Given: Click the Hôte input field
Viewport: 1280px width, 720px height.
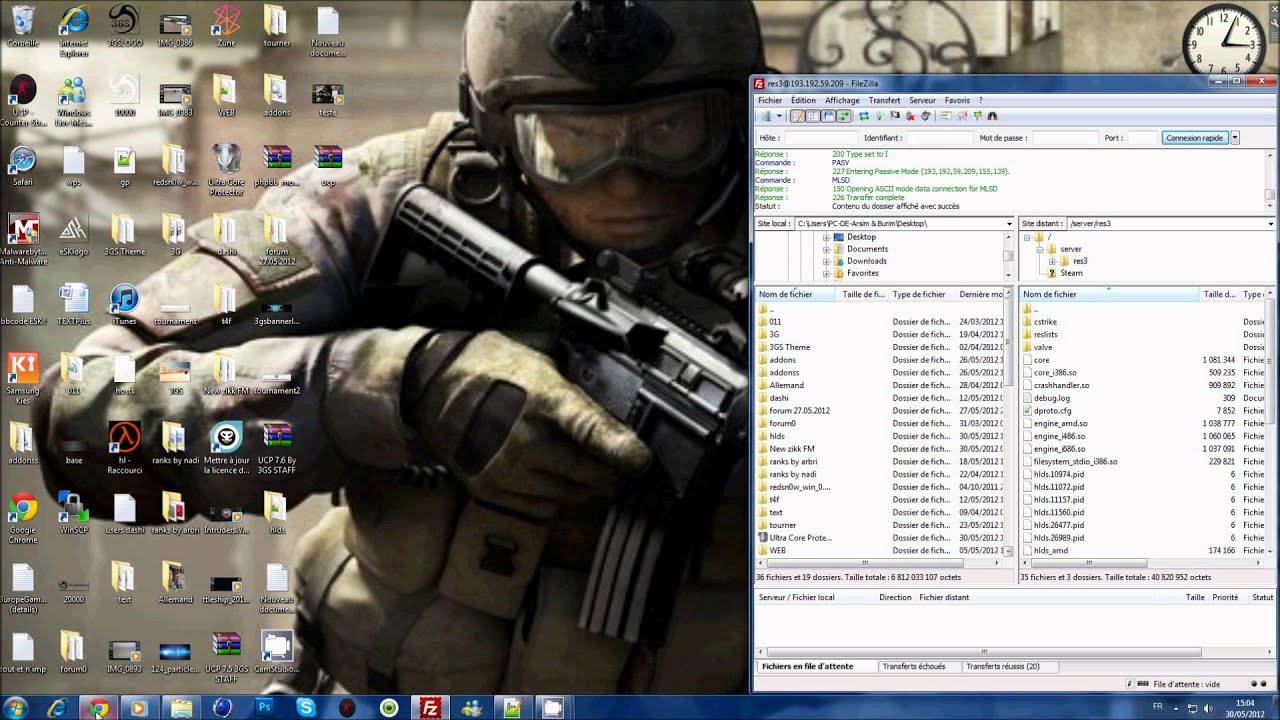Looking at the screenshot, I should [x=821, y=138].
